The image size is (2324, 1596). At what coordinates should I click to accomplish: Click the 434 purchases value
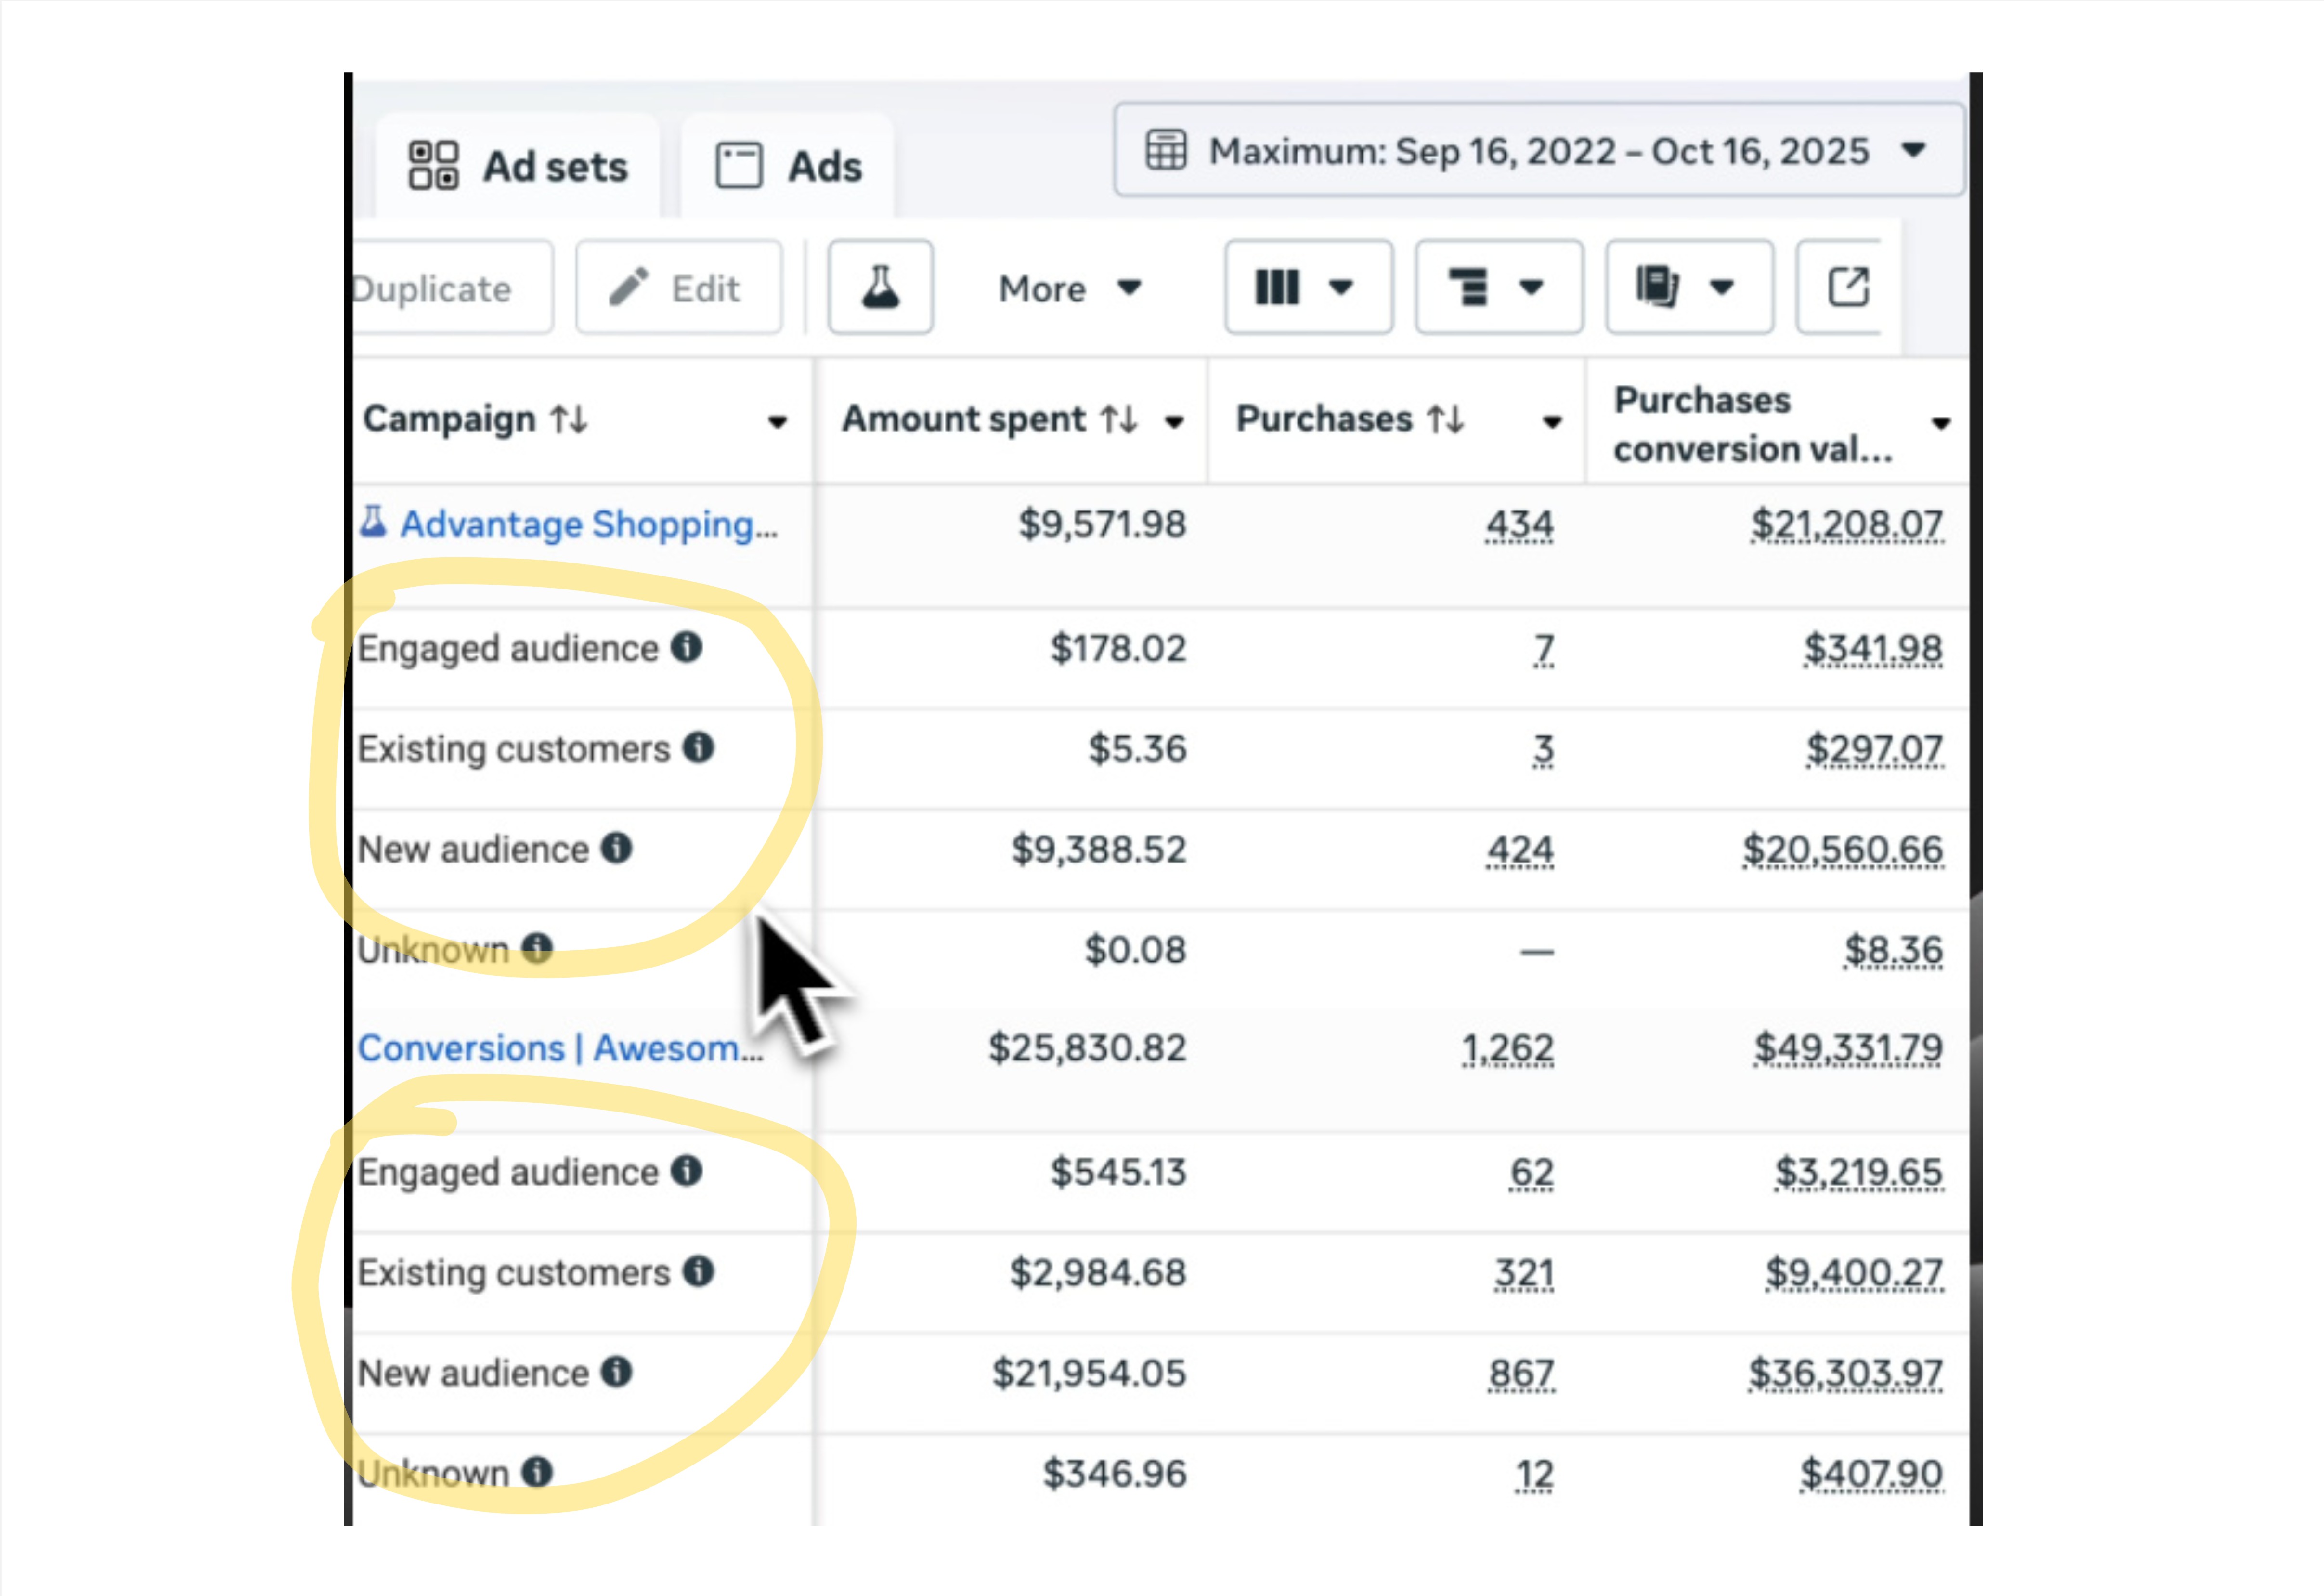pyautogui.click(x=1519, y=524)
